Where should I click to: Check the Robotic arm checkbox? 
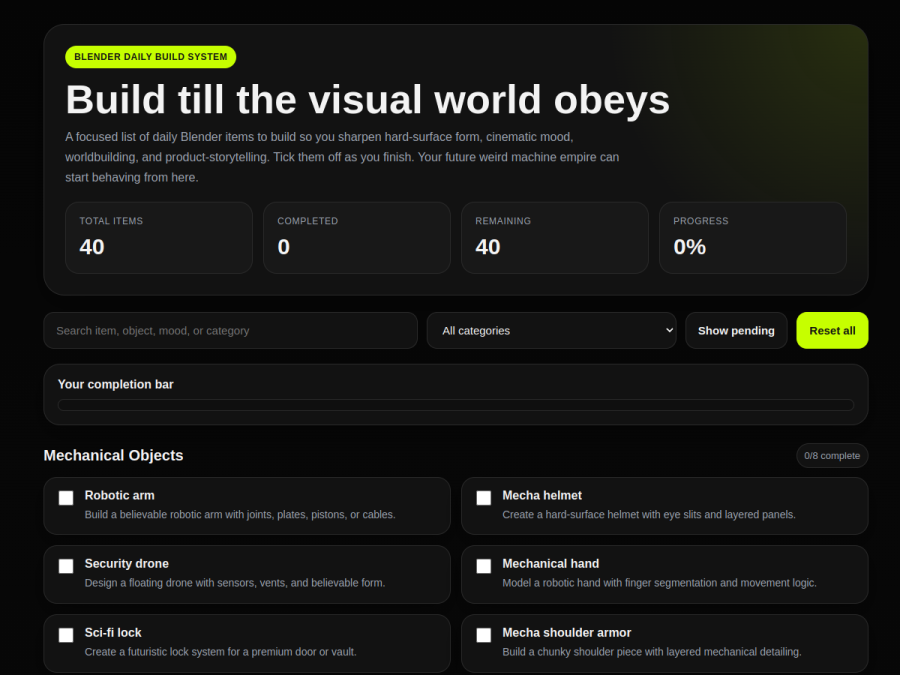[66, 498]
